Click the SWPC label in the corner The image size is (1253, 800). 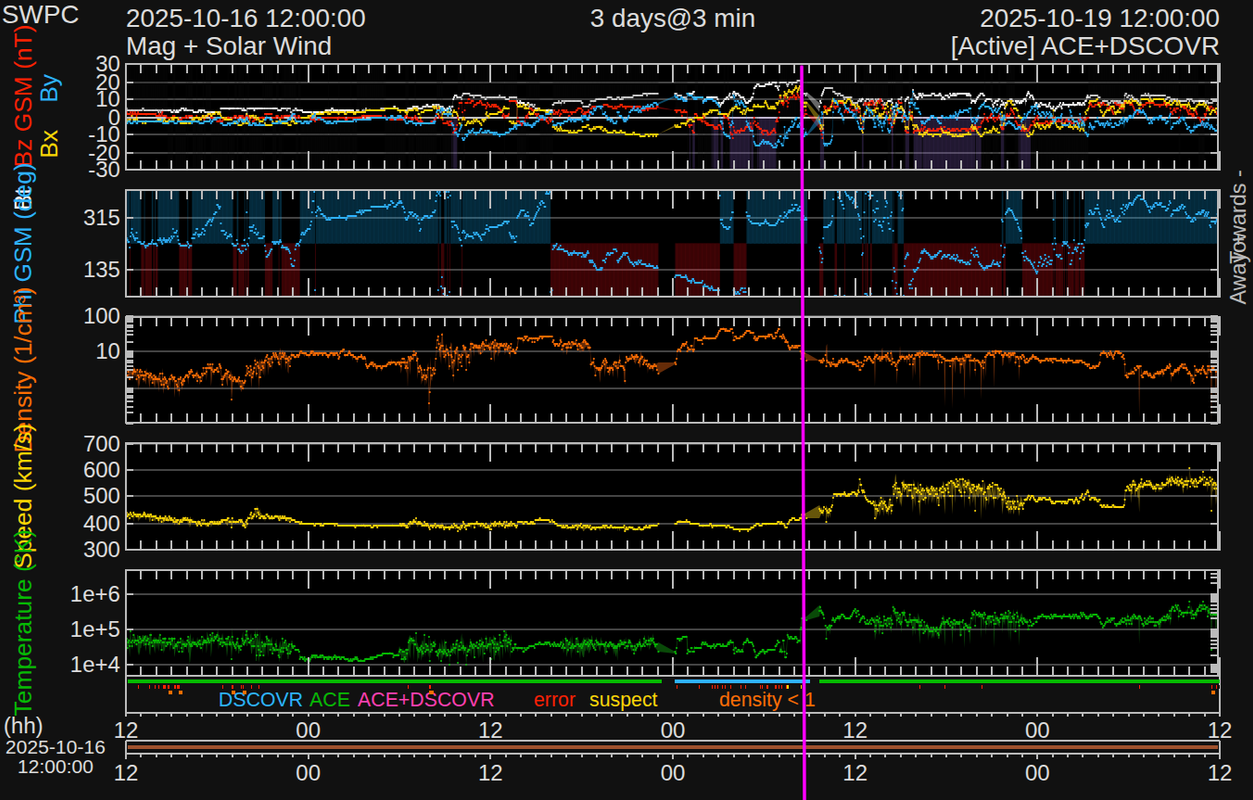(41, 17)
